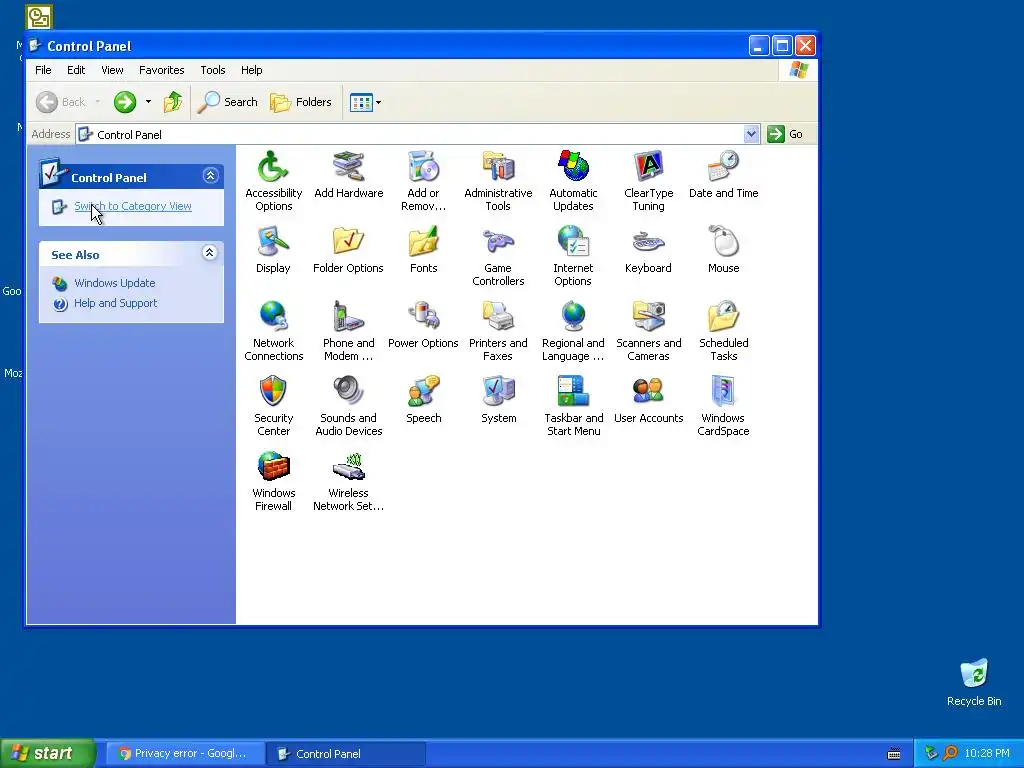Open the Edit menu
This screenshot has width=1024, height=768.
click(x=76, y=70)
